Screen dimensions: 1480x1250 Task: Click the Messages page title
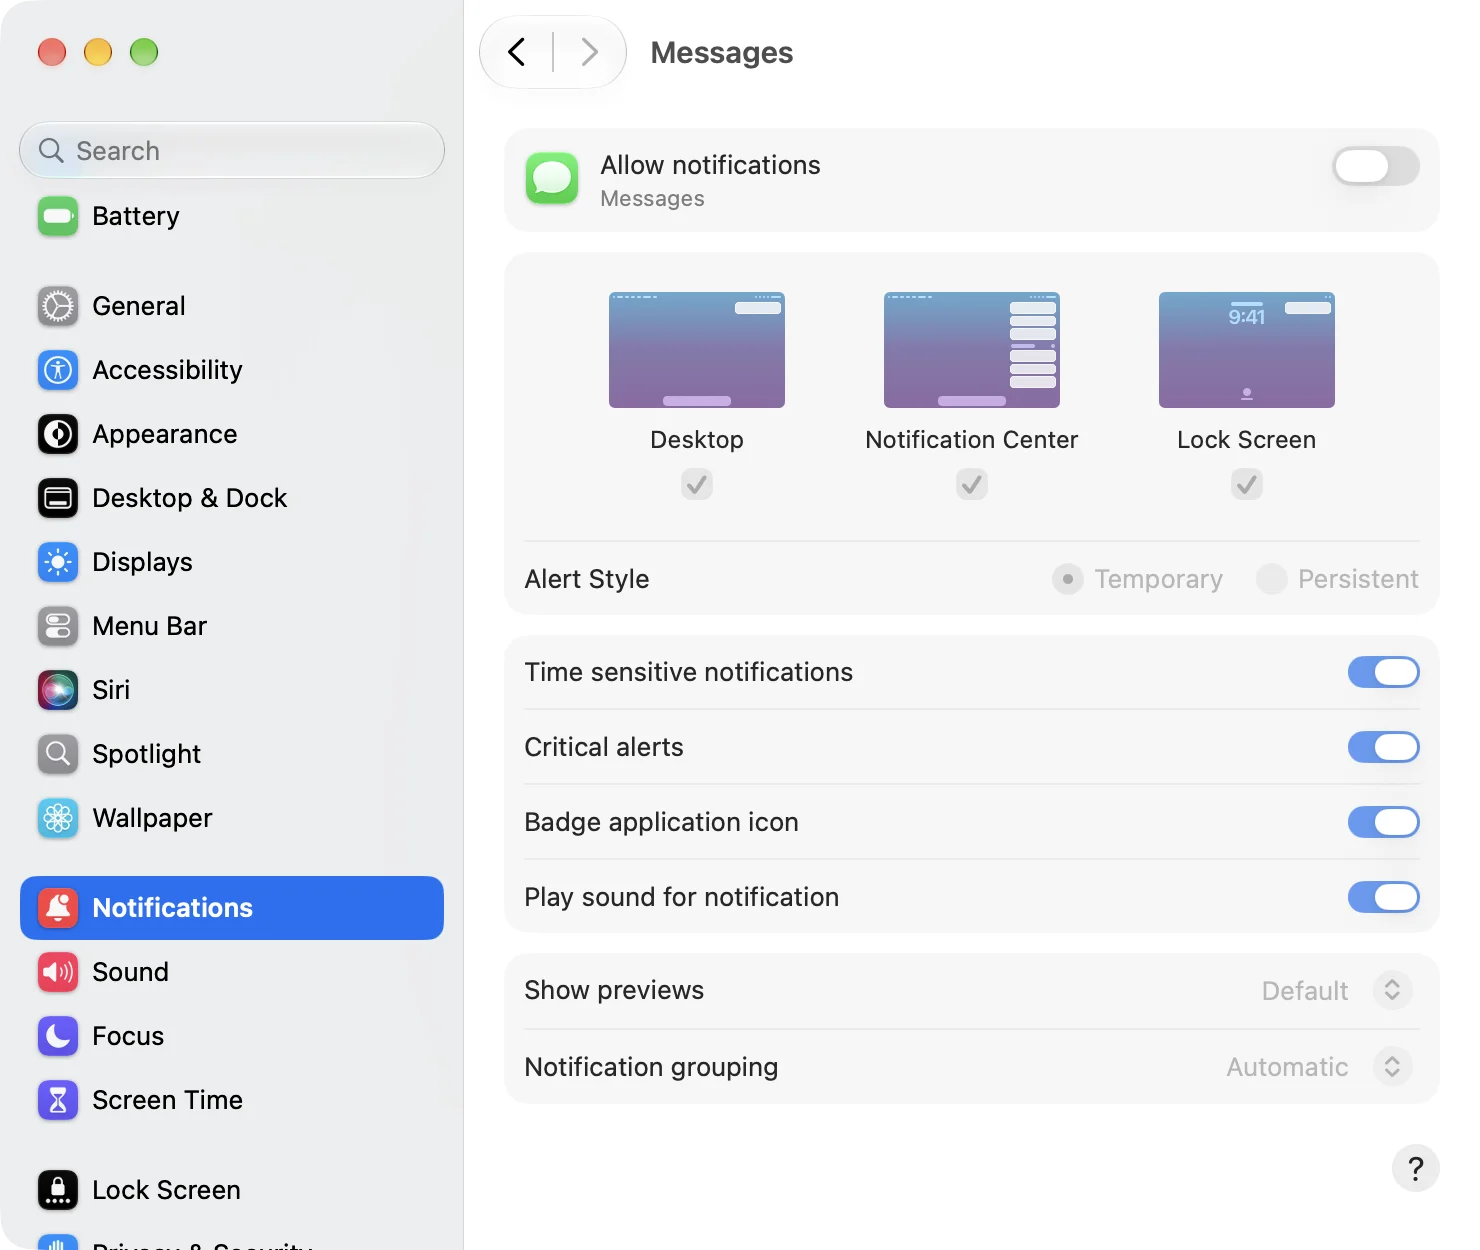[722, 53]
